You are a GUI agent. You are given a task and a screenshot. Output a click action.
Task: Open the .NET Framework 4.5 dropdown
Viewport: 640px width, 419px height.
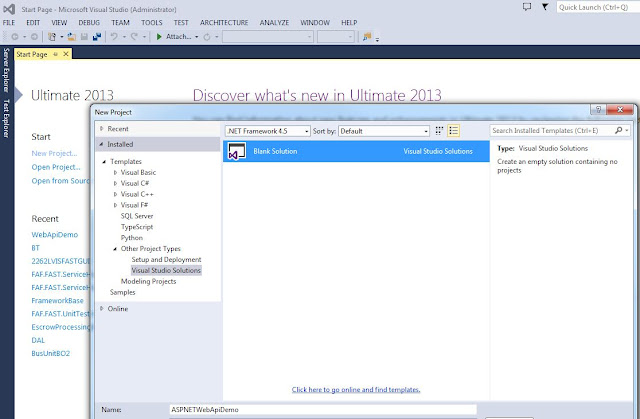point(268,131)
